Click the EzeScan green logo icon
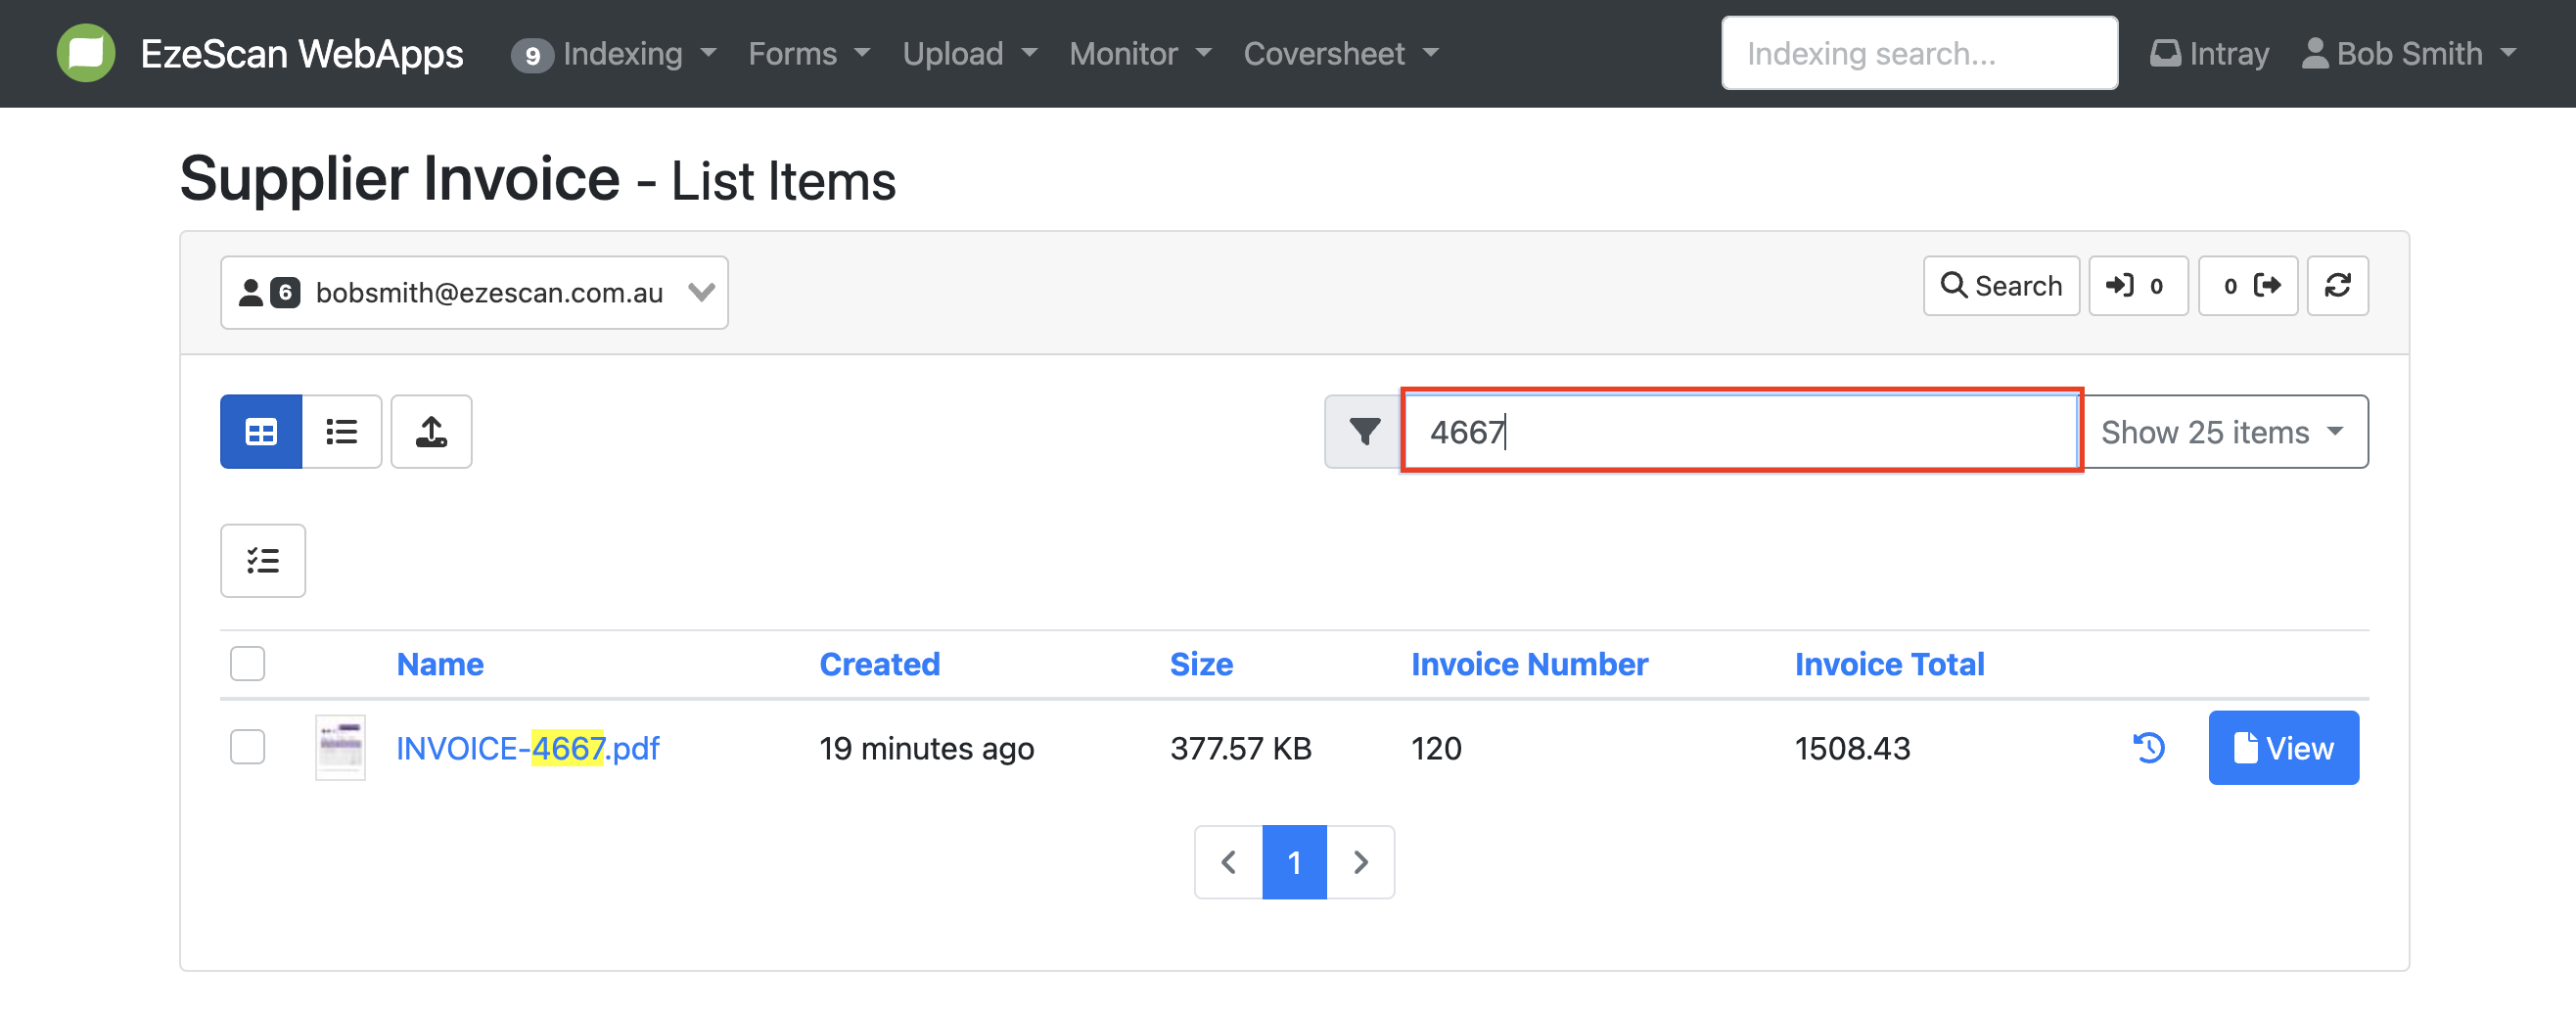 [86, 53]
